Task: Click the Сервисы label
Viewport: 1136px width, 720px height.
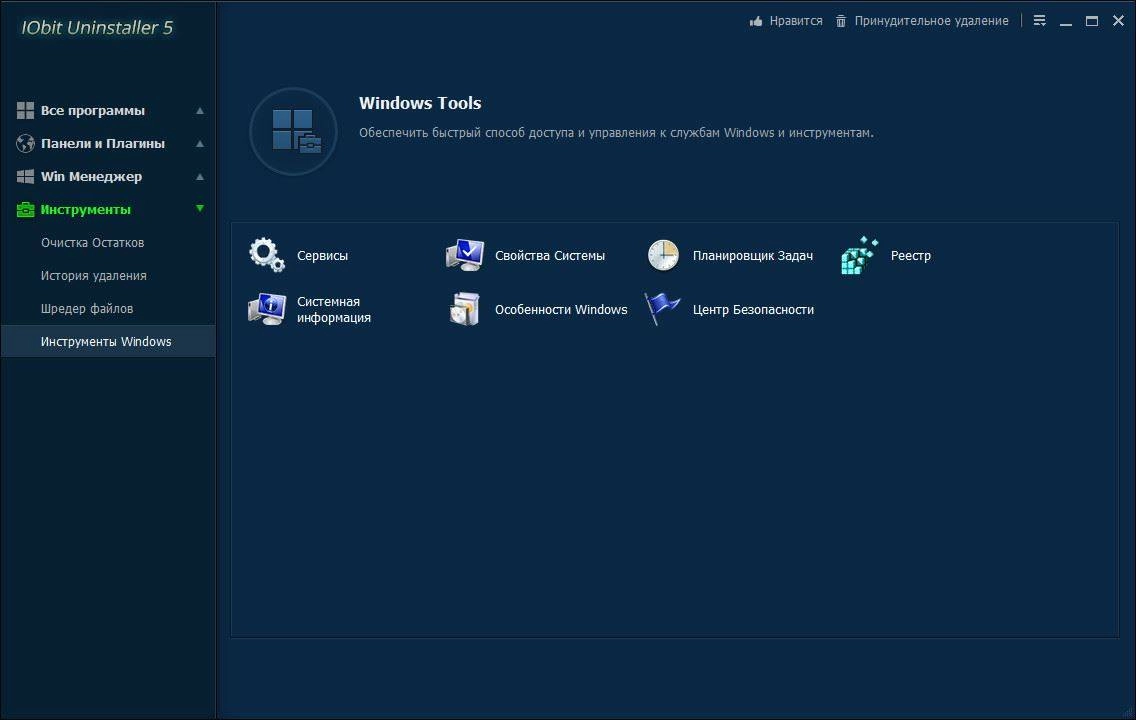Action: pos(322,256)
